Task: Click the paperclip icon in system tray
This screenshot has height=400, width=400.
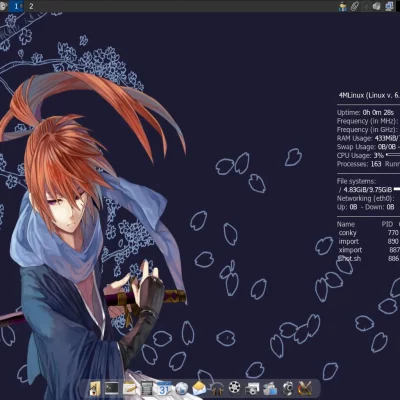Action: tap(354, 6)
